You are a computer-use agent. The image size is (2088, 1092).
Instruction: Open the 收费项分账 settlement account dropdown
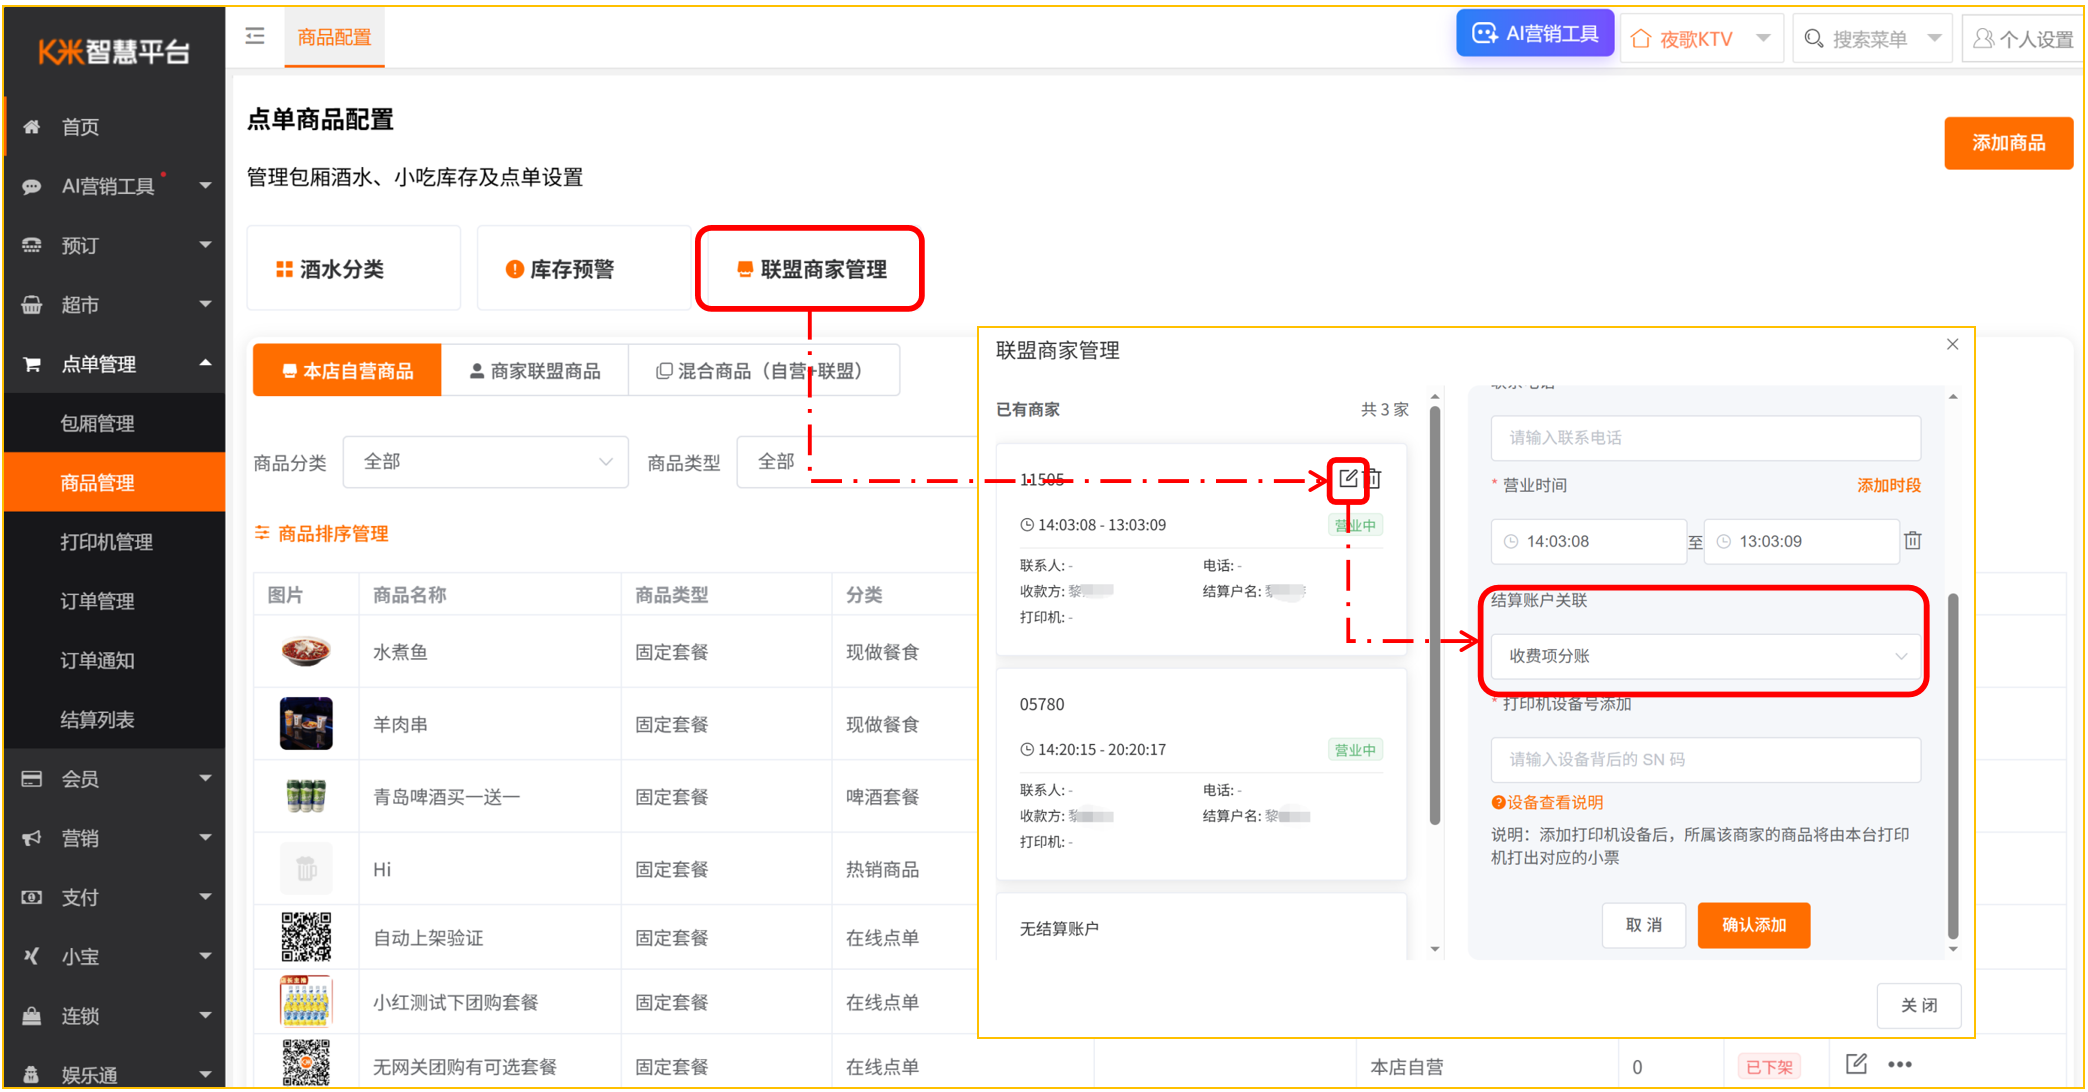coord(1703,656)
